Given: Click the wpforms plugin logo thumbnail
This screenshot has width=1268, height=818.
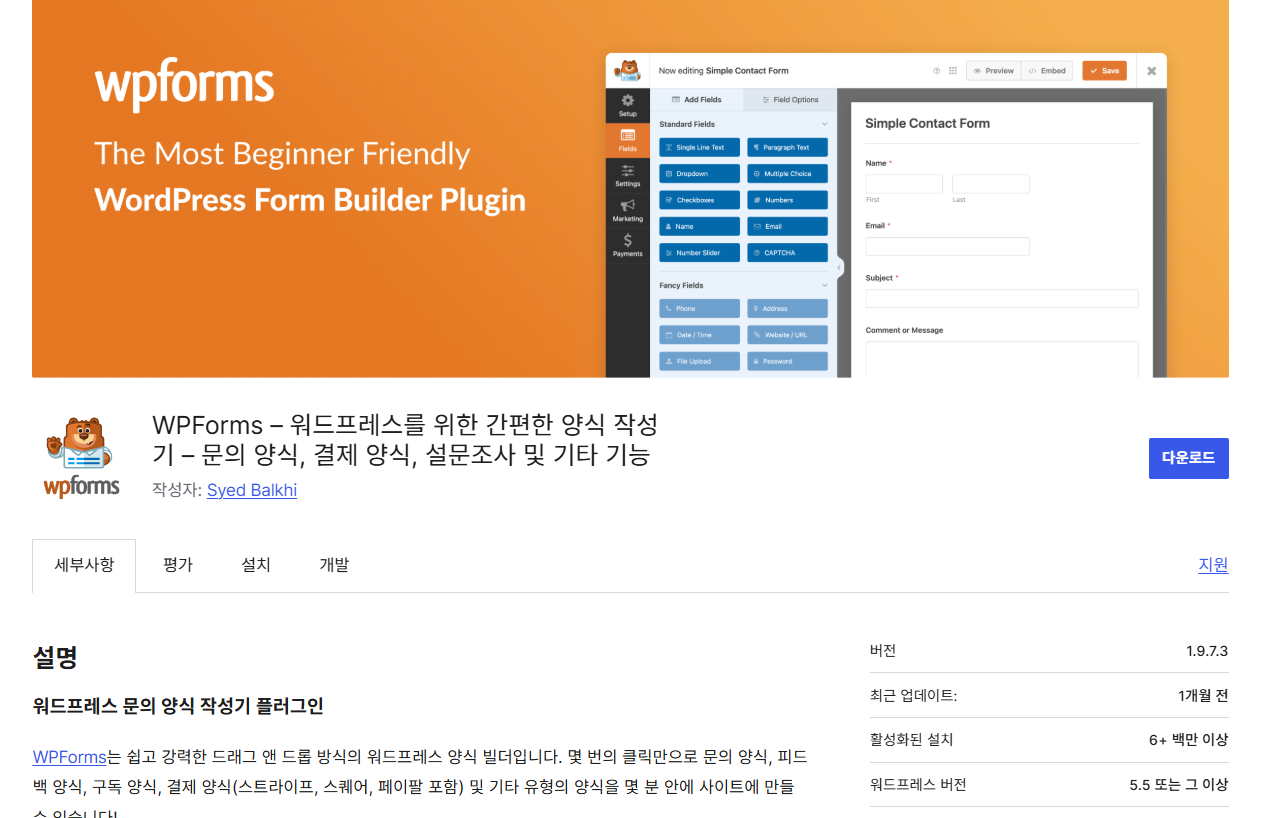Looking at the screenshot, I should pyautogui.click(x=82, y=457).
